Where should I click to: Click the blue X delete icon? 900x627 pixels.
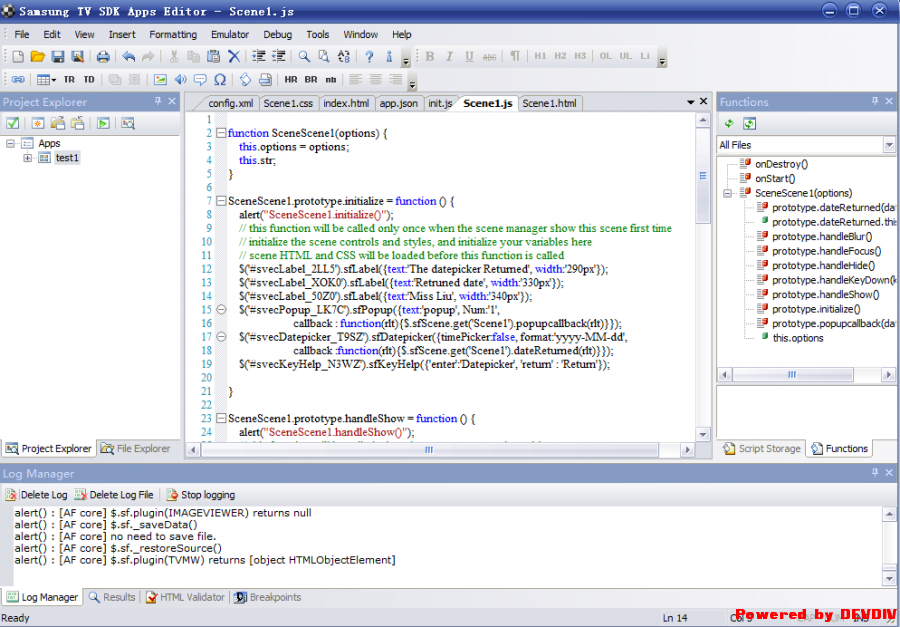click(234, 56)
